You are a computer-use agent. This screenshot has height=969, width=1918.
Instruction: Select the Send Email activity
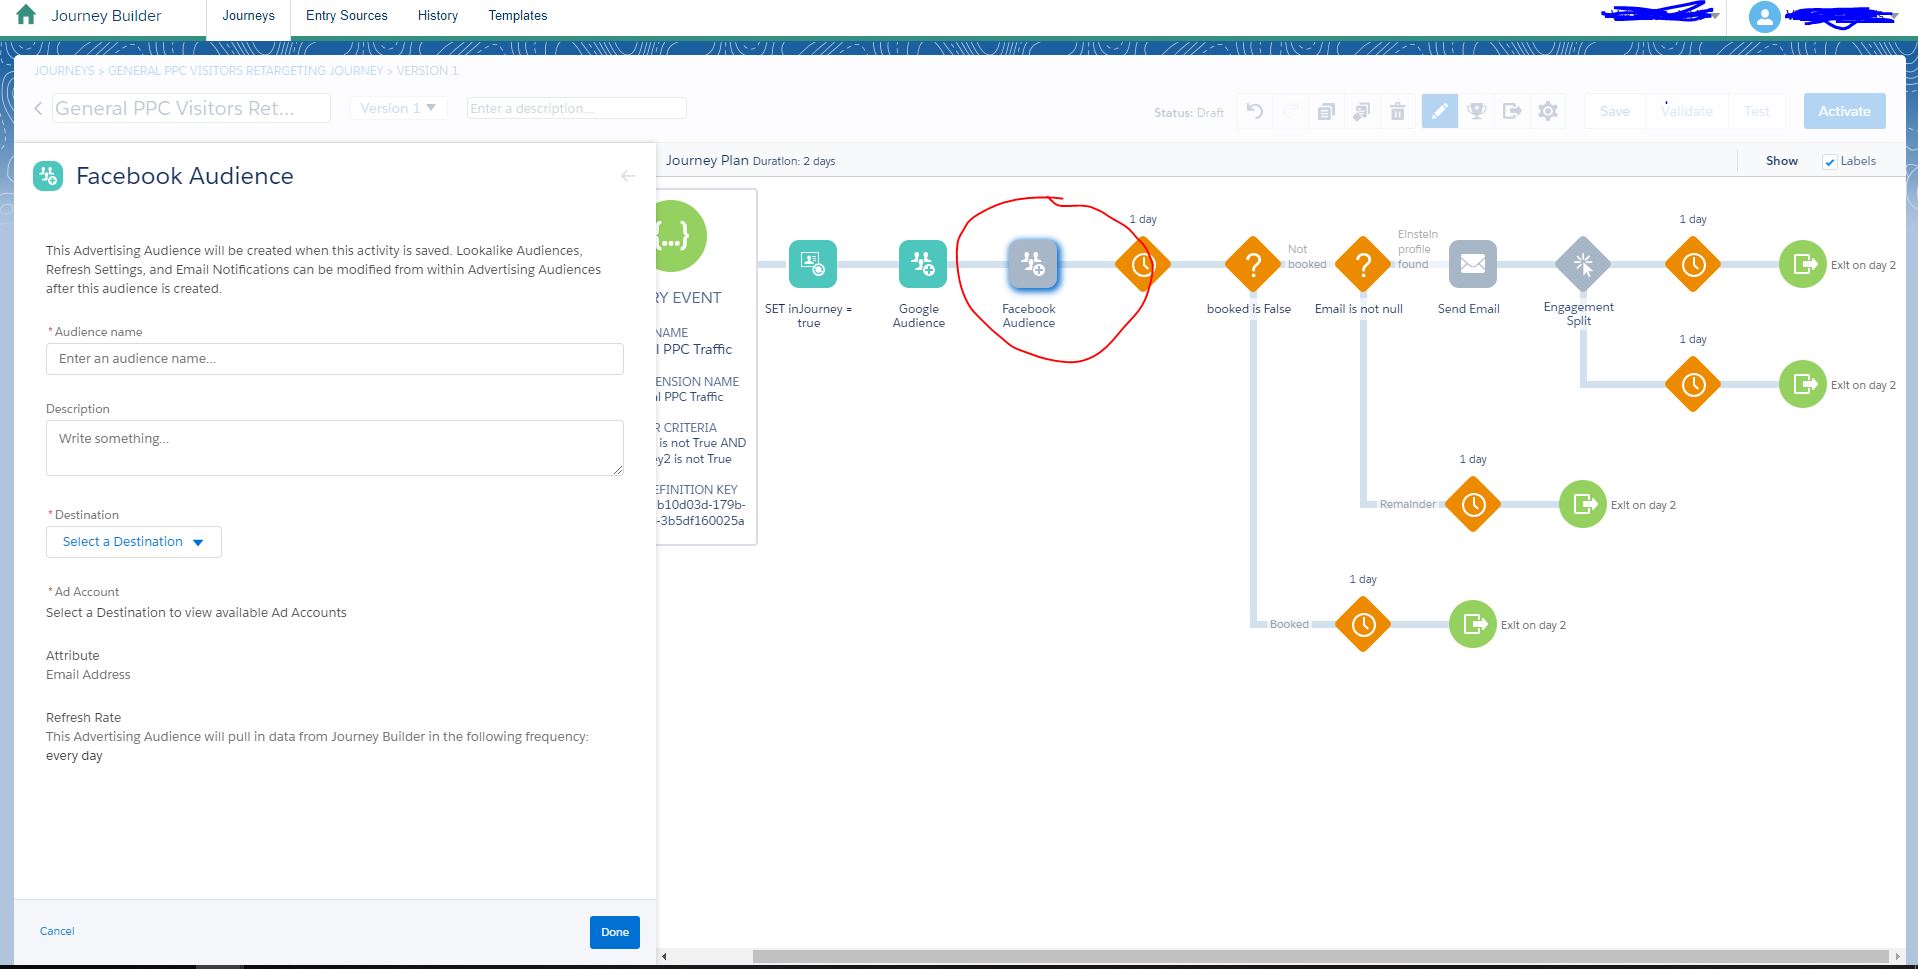click(1472, 264)
